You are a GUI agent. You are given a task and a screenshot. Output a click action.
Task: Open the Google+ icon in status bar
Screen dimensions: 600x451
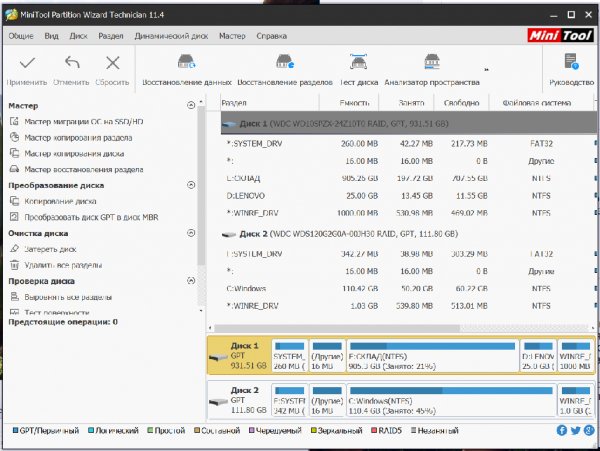[x=589, y=430]
